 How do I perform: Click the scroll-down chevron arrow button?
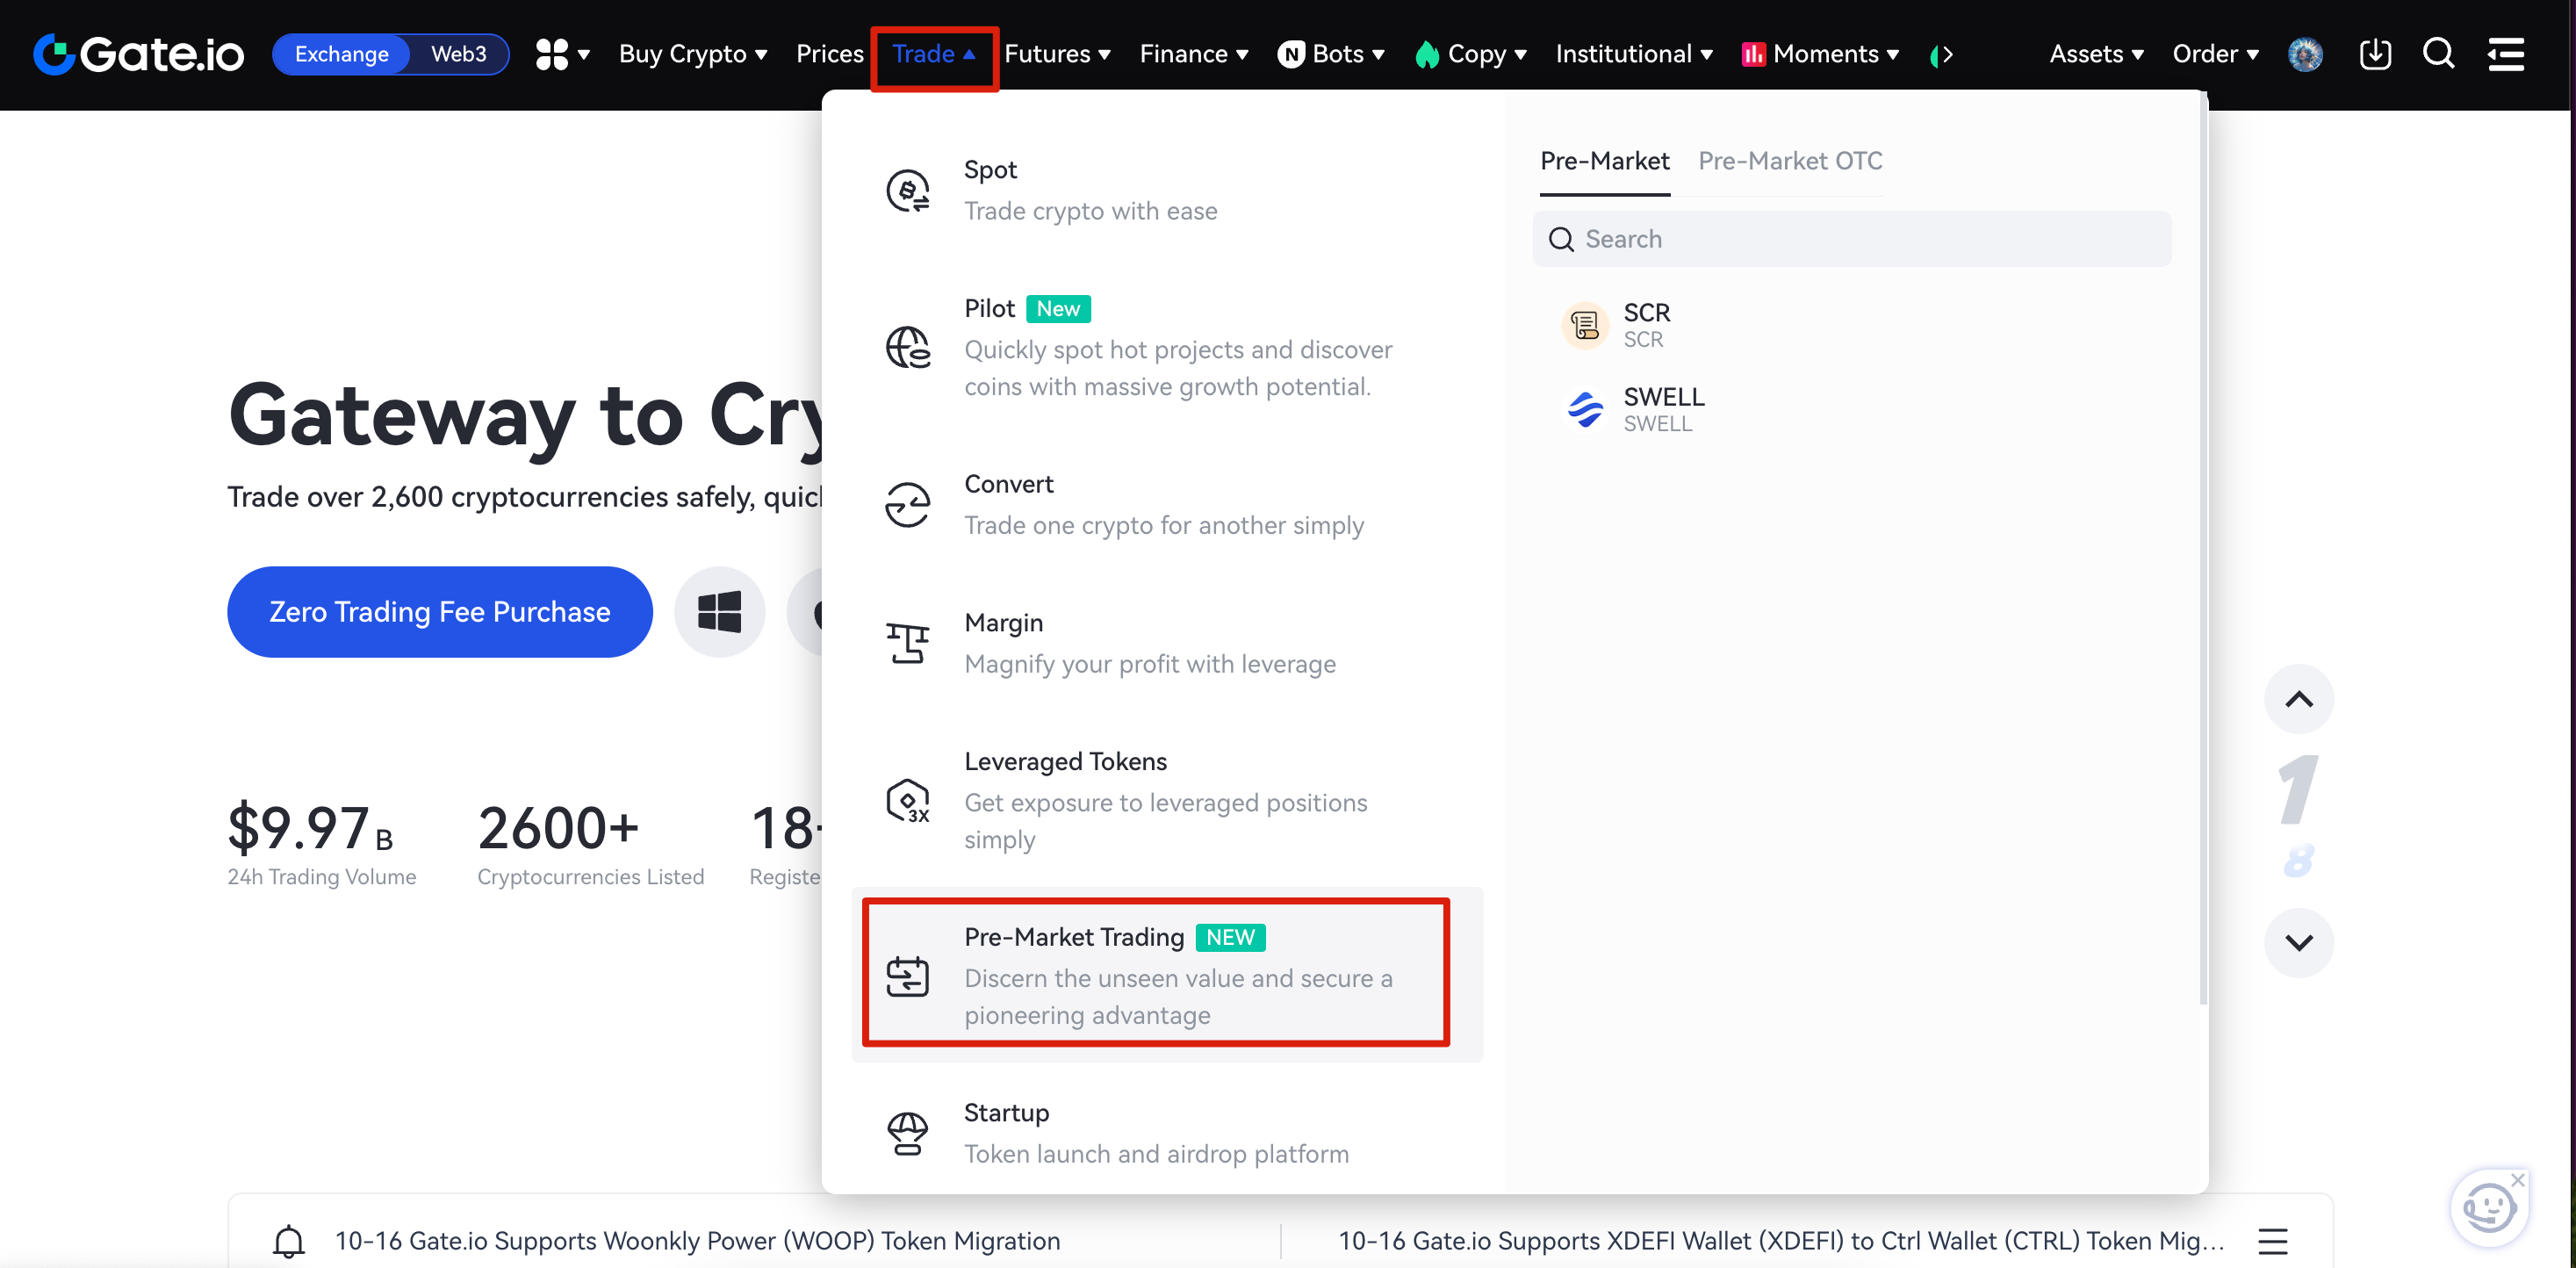pos(2299,943)
